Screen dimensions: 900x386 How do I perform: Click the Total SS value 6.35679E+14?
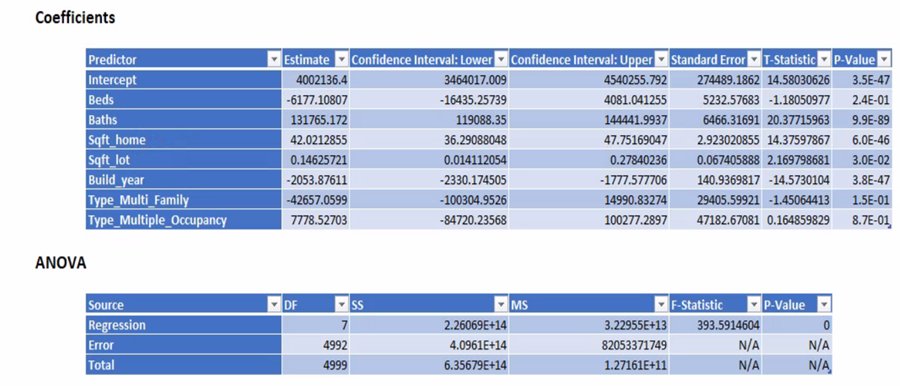pos(429,365)
